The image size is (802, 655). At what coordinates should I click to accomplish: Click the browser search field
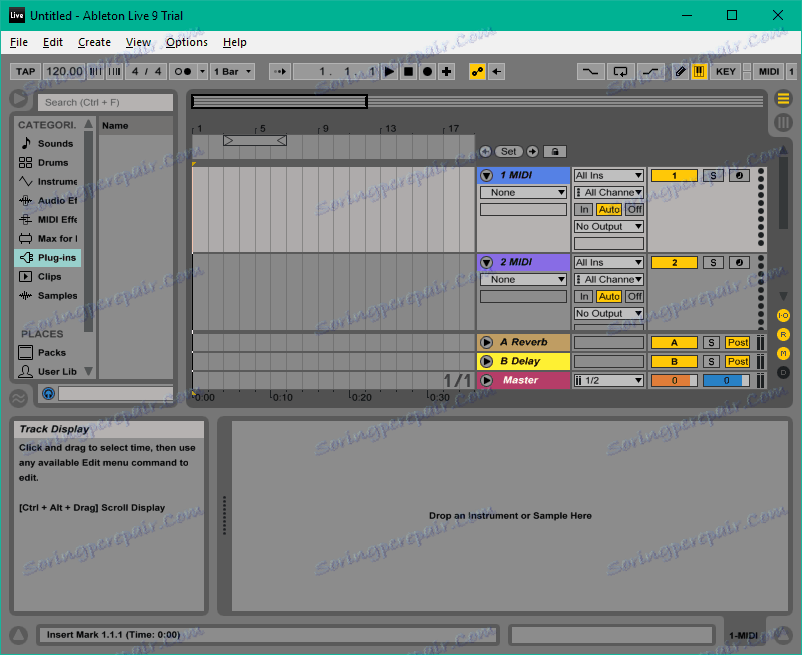(x=105, y=102)
